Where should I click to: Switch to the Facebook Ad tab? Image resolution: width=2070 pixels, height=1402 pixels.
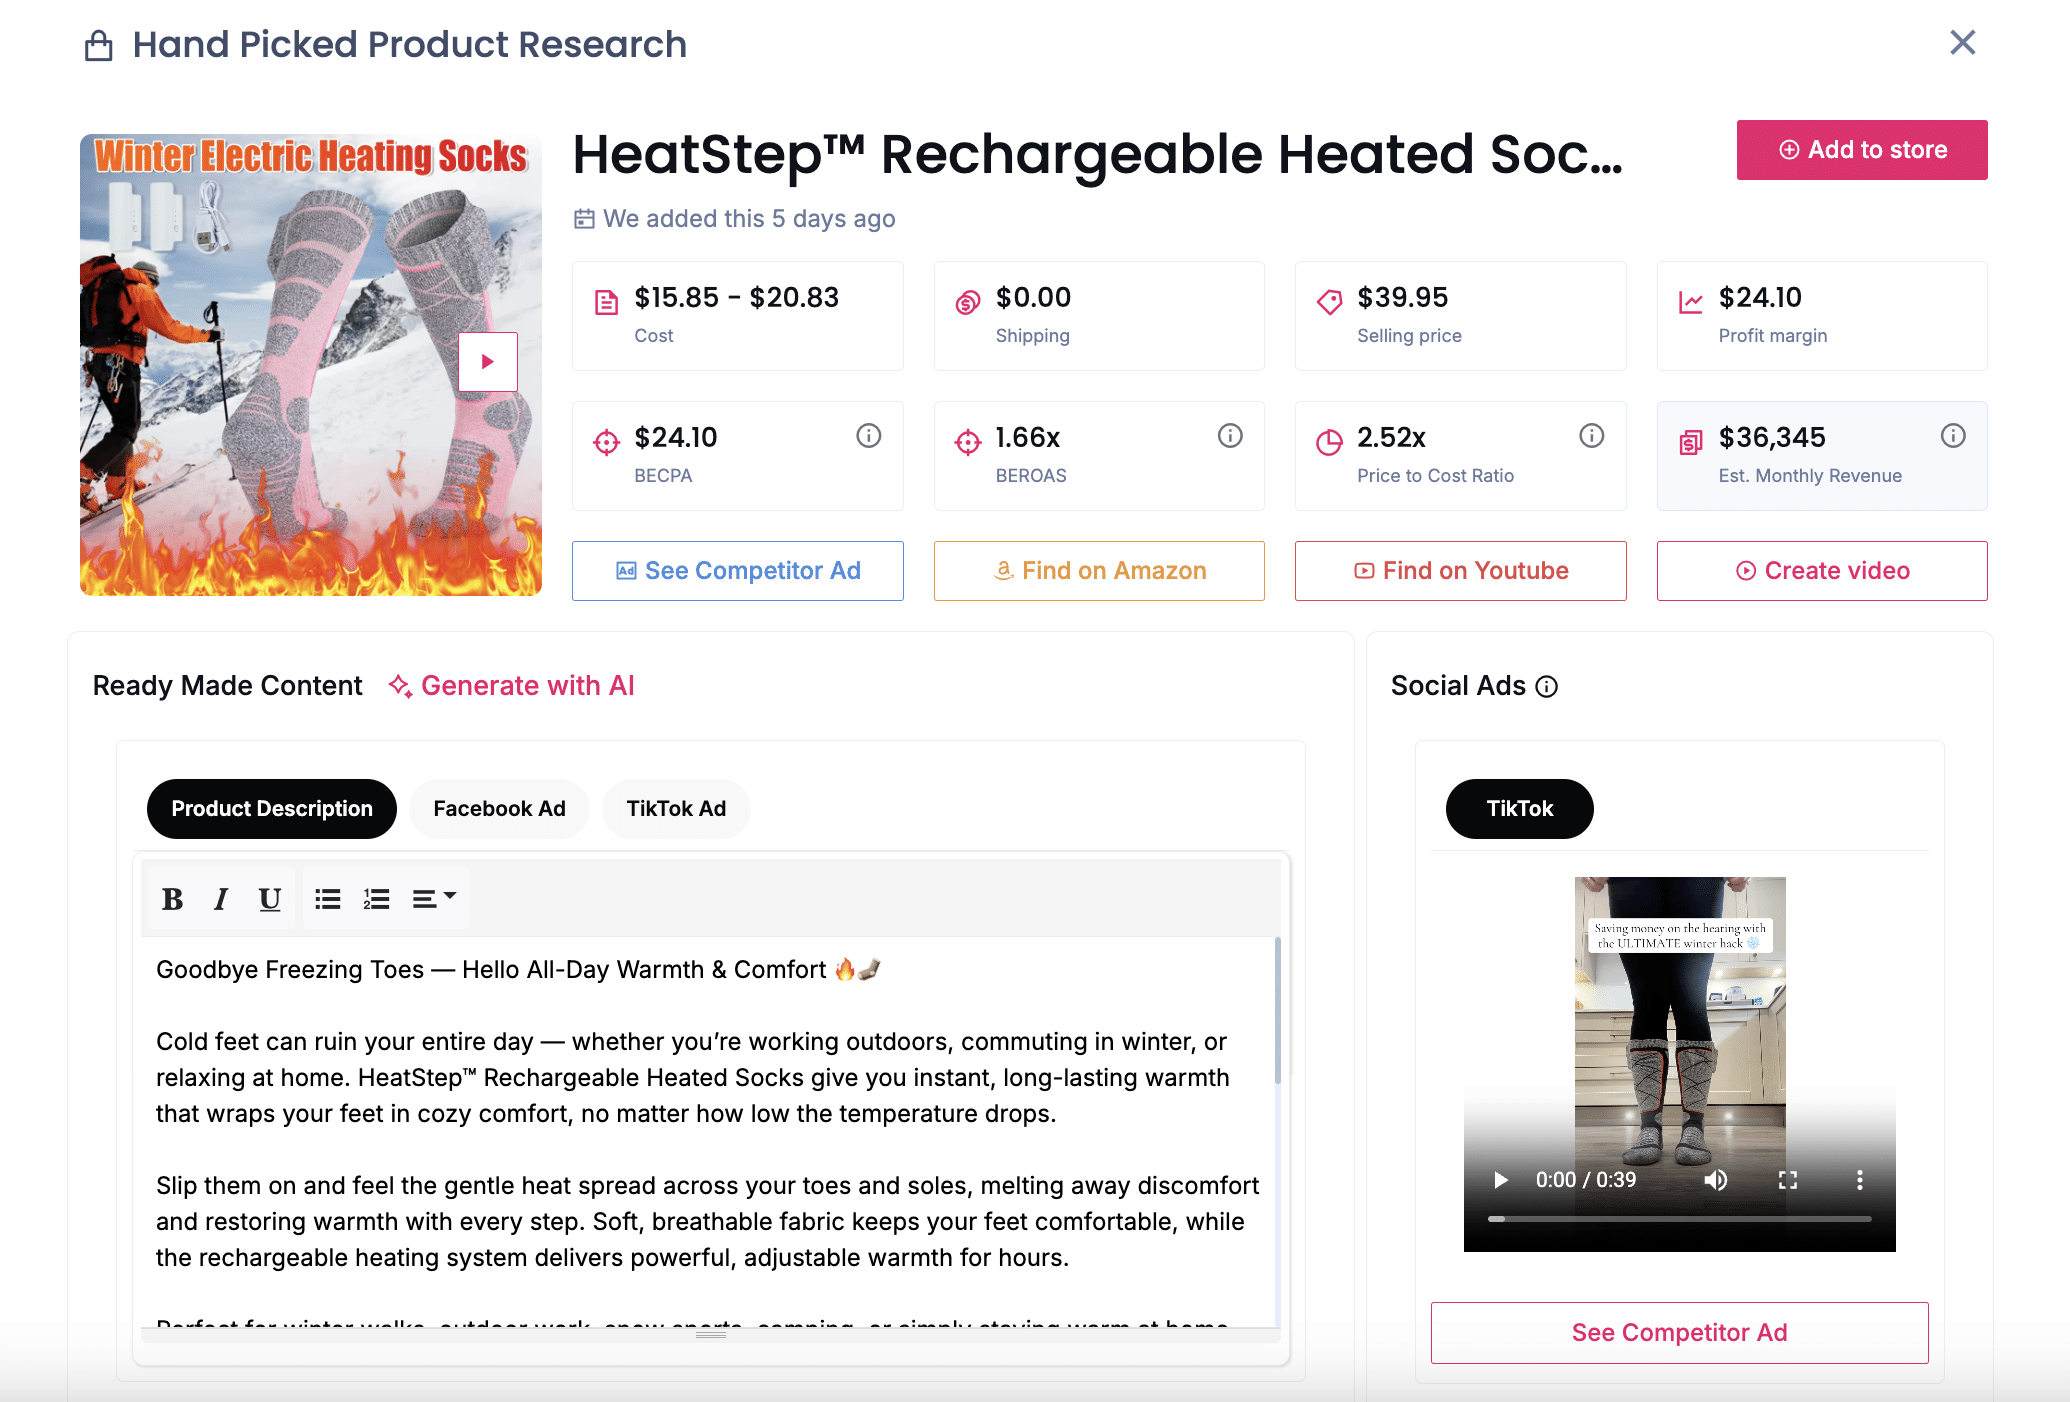point(499,809)
